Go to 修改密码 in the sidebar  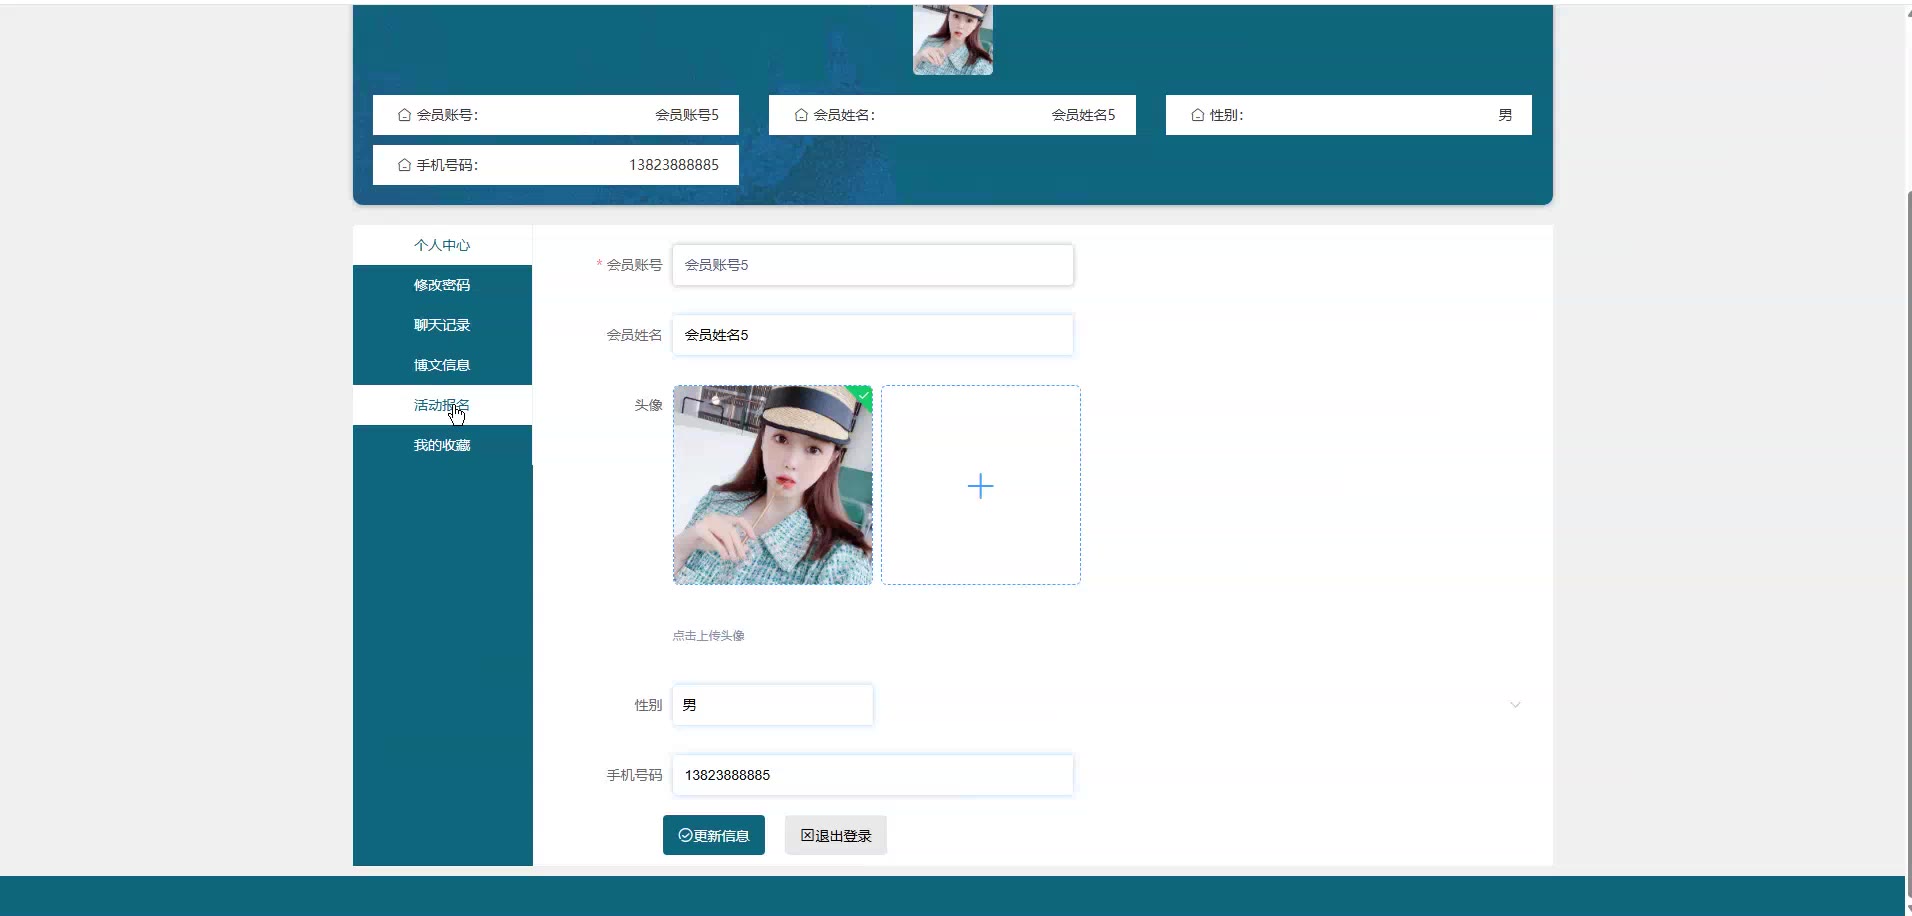(442, 285)
